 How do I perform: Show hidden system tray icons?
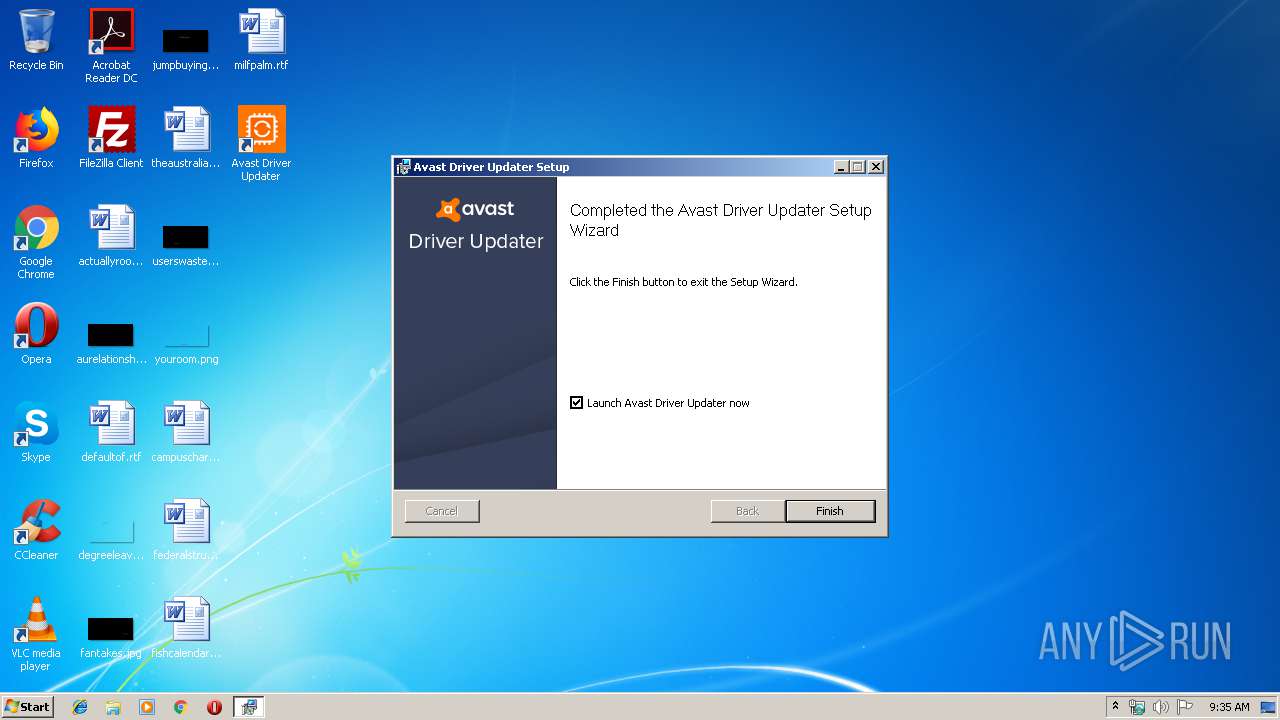tap(1115, 706)
